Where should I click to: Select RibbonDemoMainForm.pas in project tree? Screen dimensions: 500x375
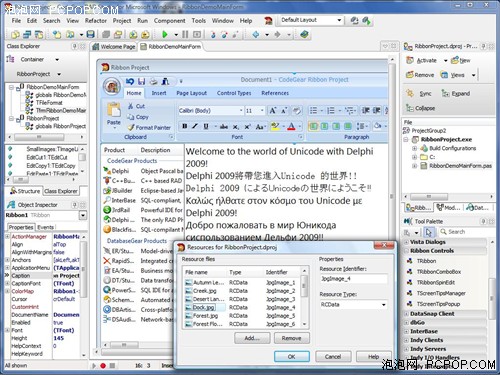click(x=460, y=166)
